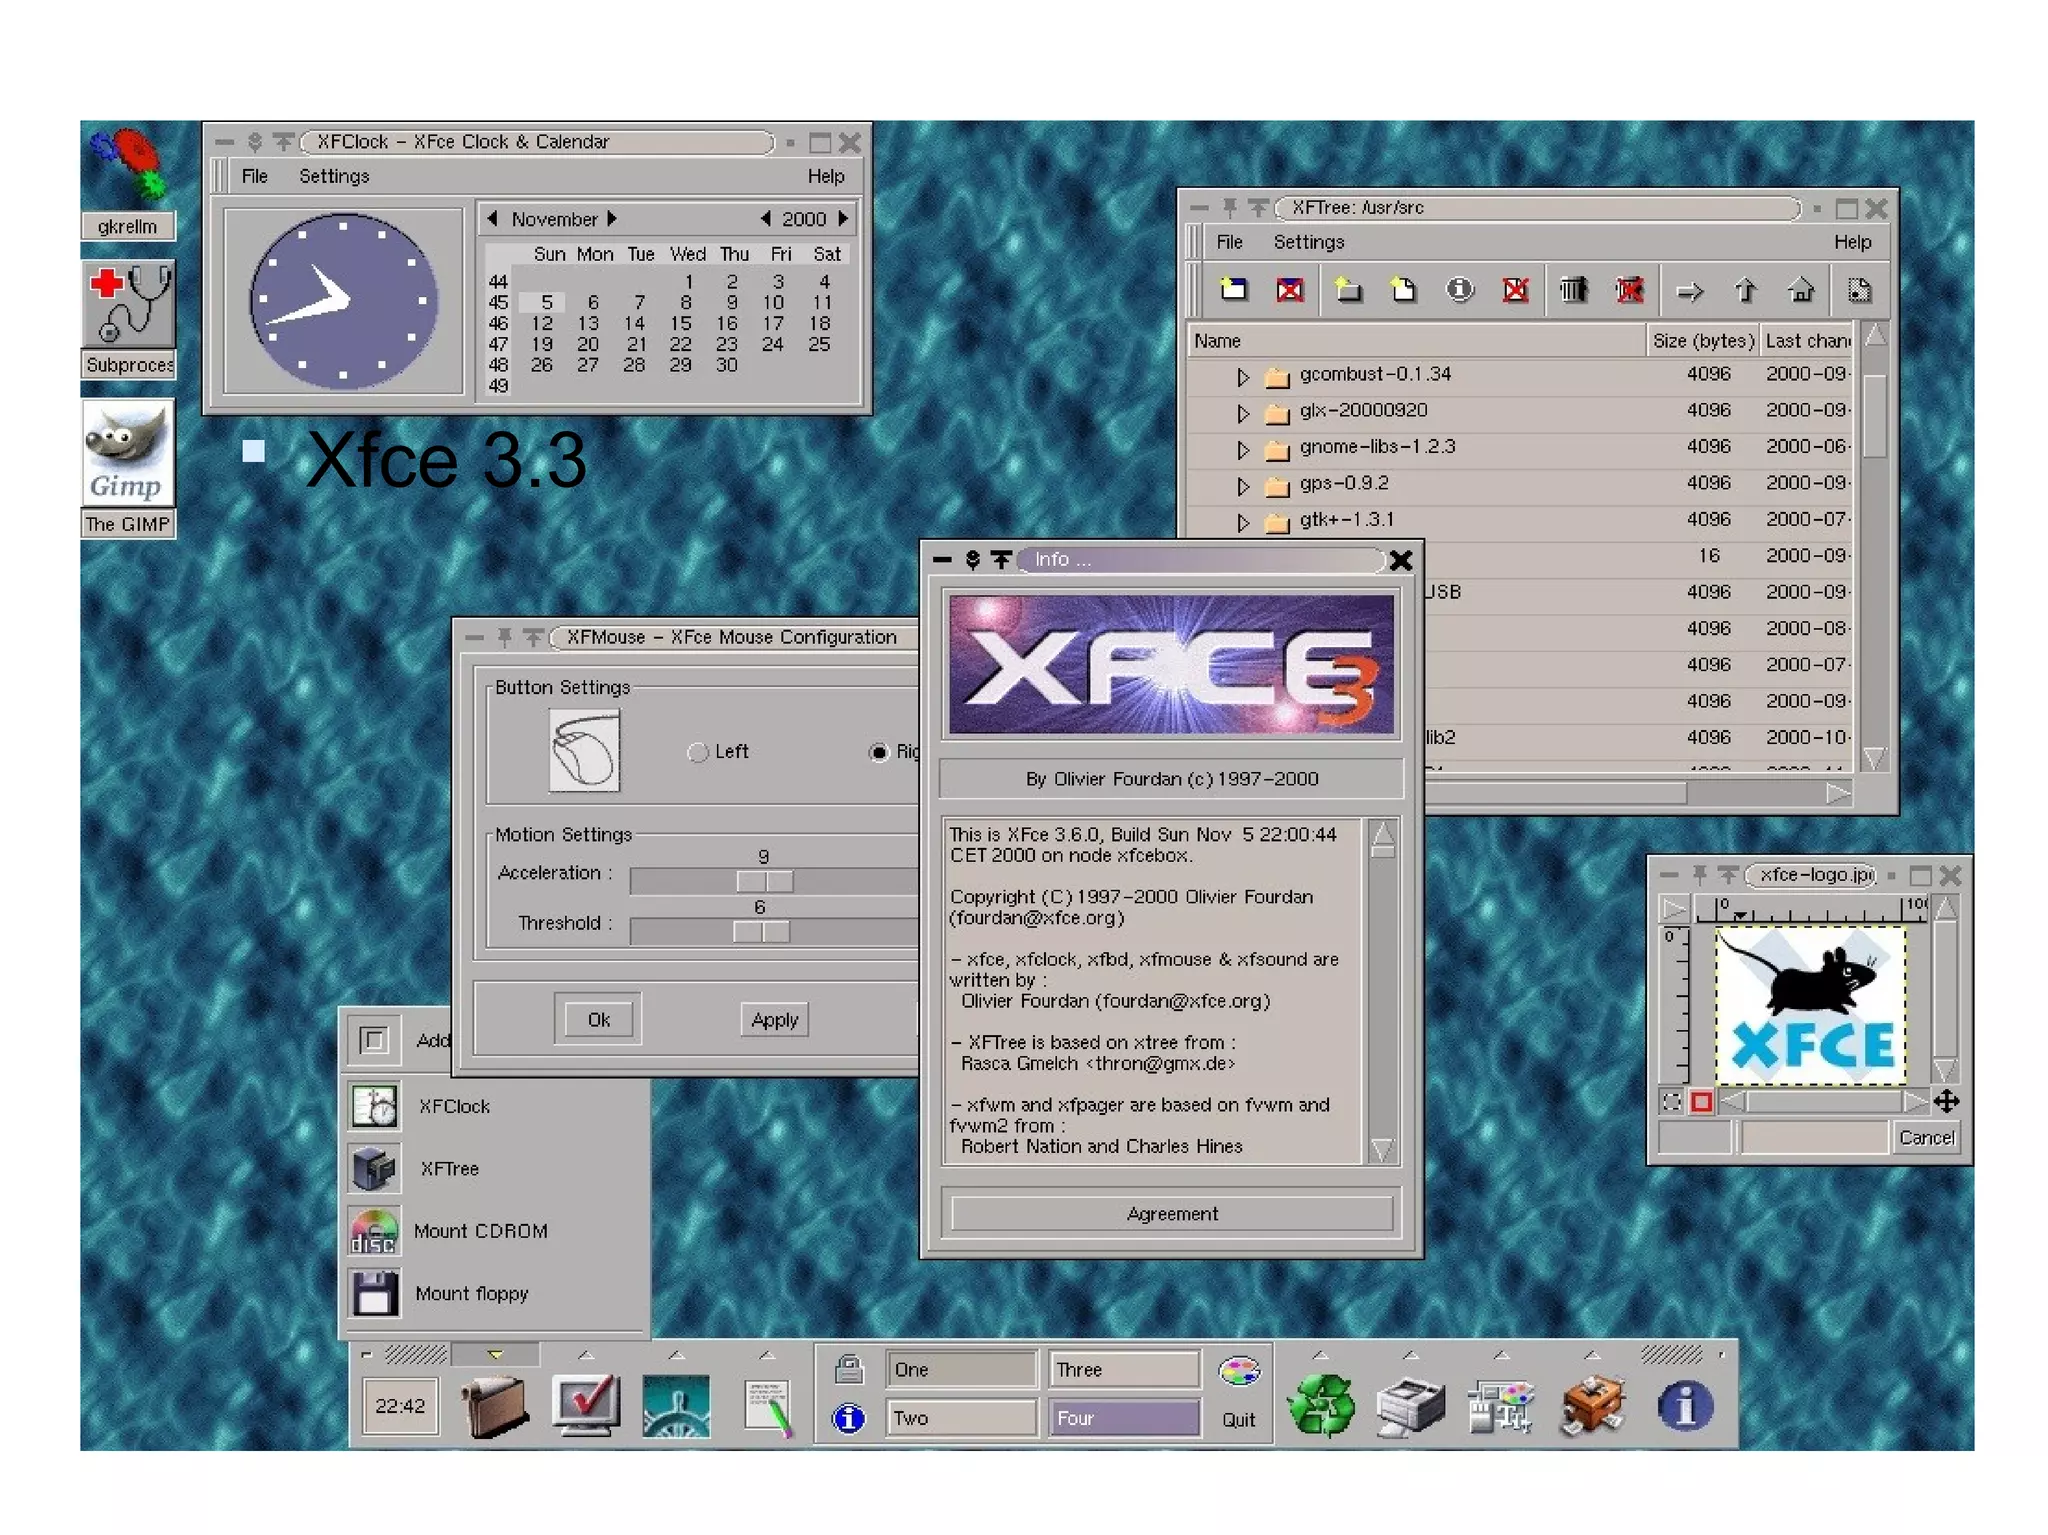Click the XFTree new folder toolbar icon
The width and height of the screenshot is (2048, 1535).
pos(1348,291)
